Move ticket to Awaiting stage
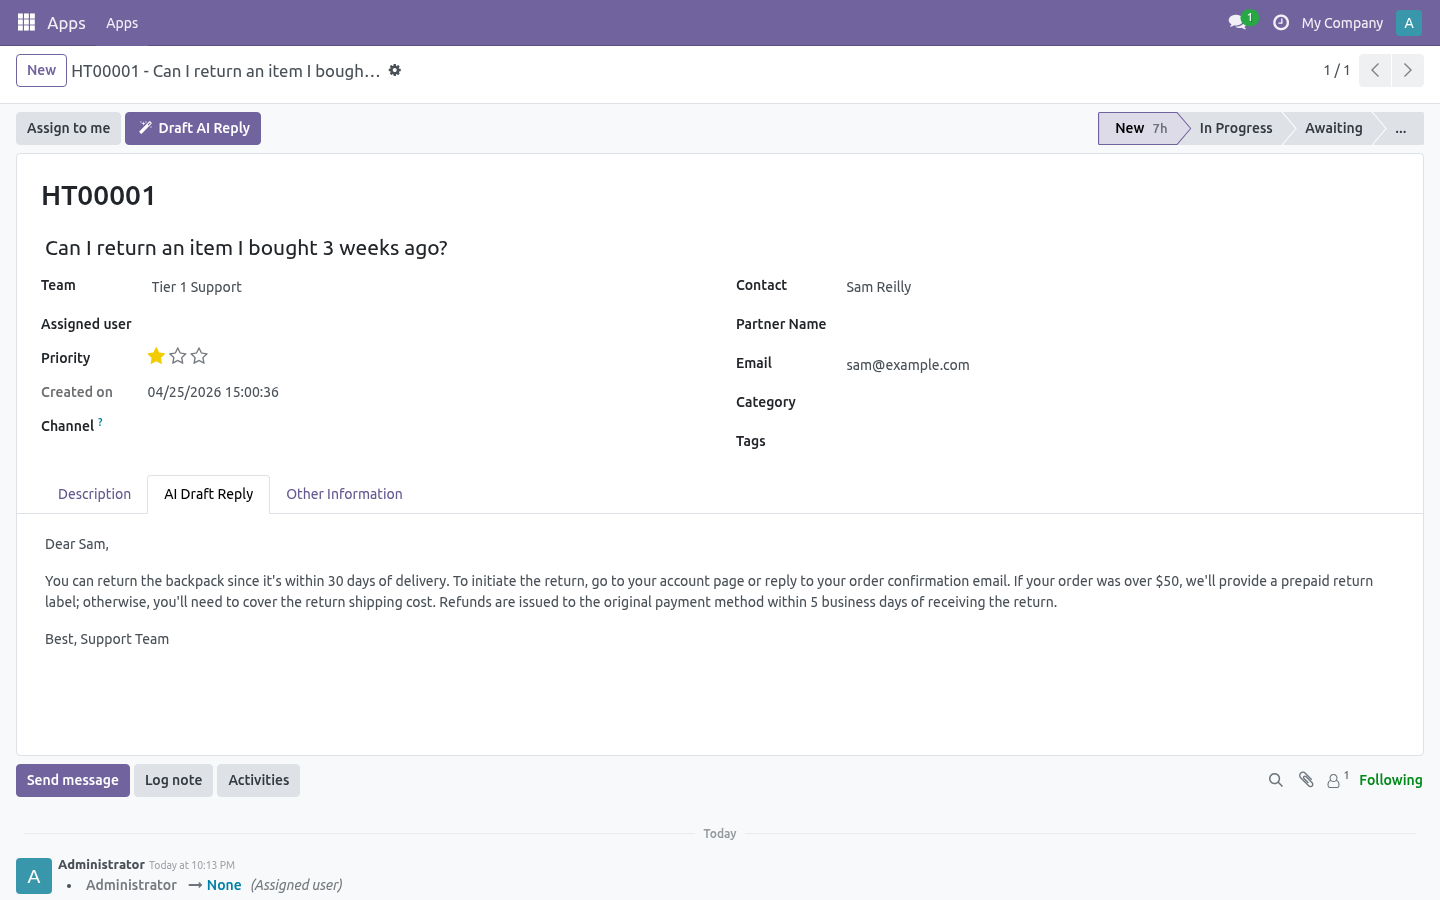This screenshot has height=900, width=1440. coord(1333,128)
